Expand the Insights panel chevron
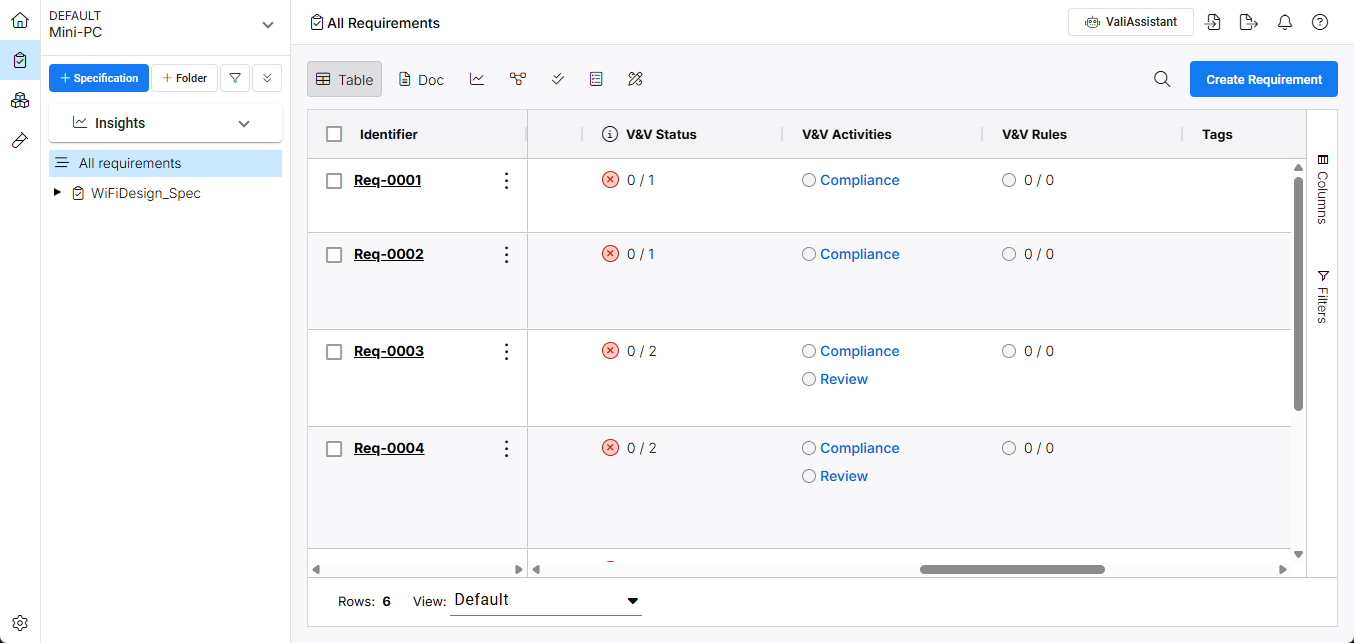 pyautogui.click(x=244, y=123)
